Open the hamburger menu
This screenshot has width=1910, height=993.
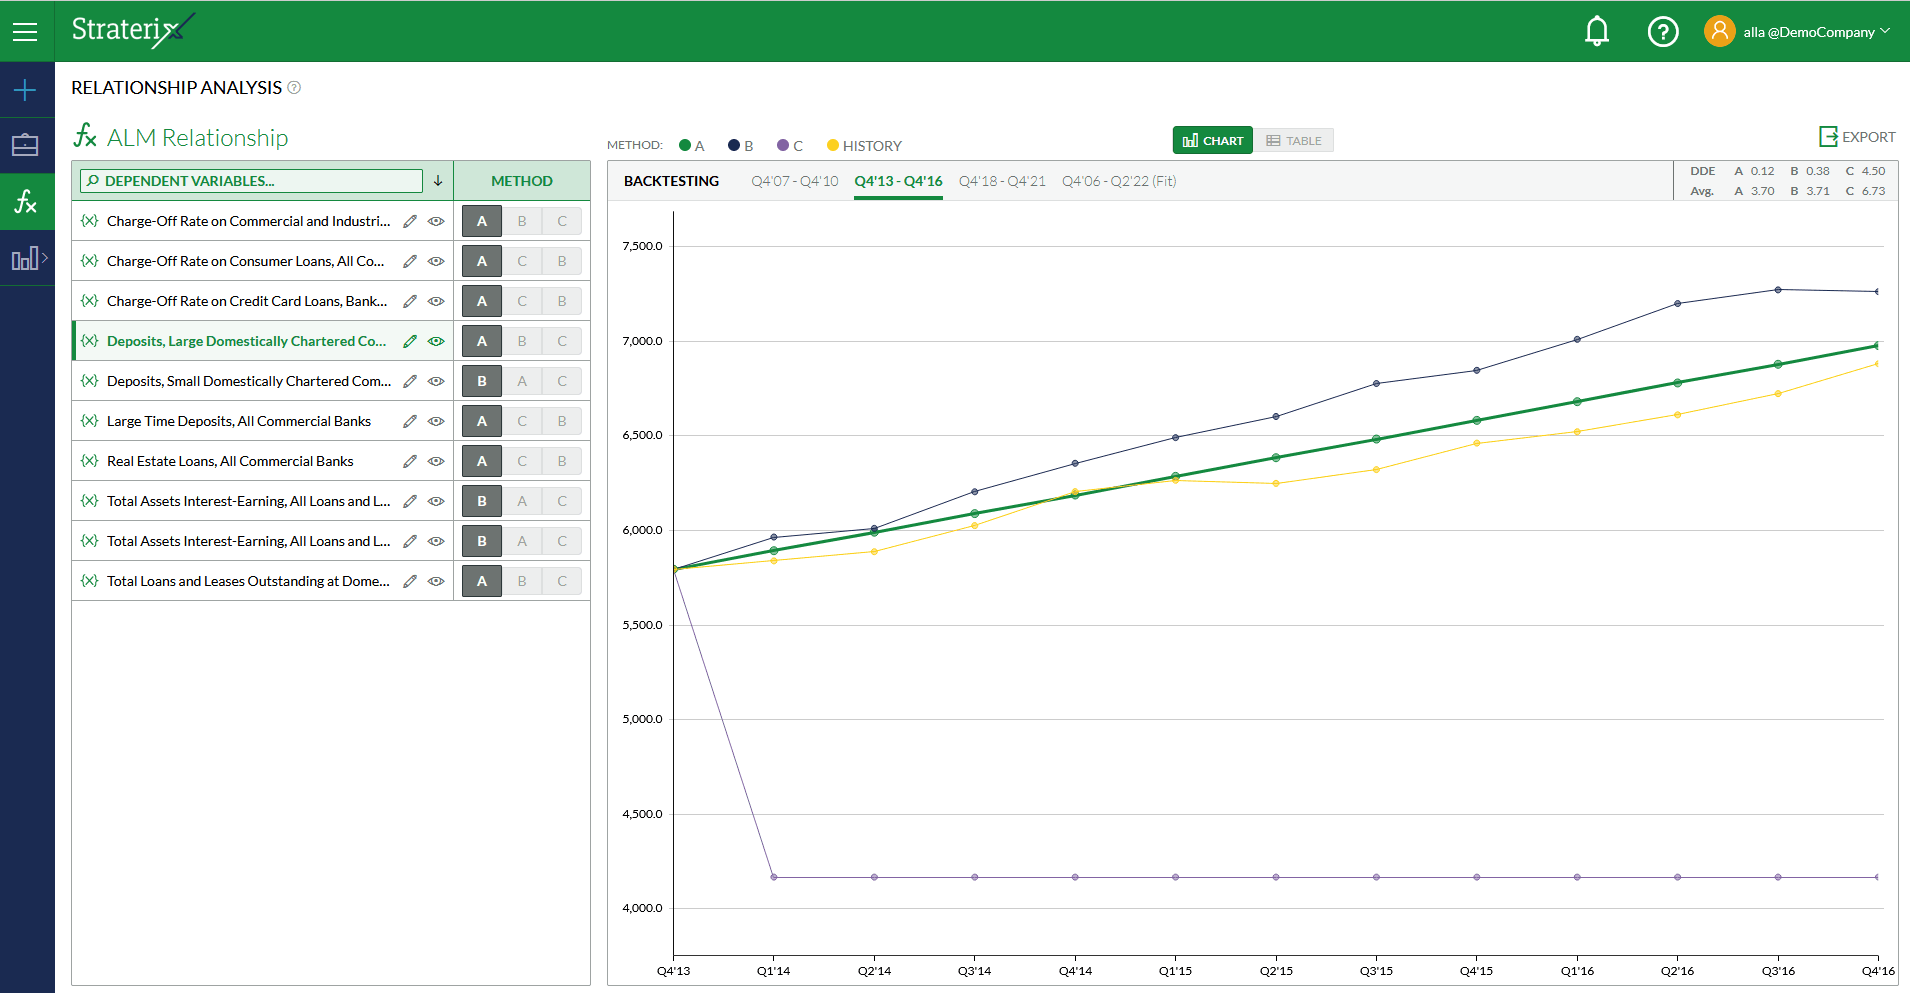[x=25, y=32]
